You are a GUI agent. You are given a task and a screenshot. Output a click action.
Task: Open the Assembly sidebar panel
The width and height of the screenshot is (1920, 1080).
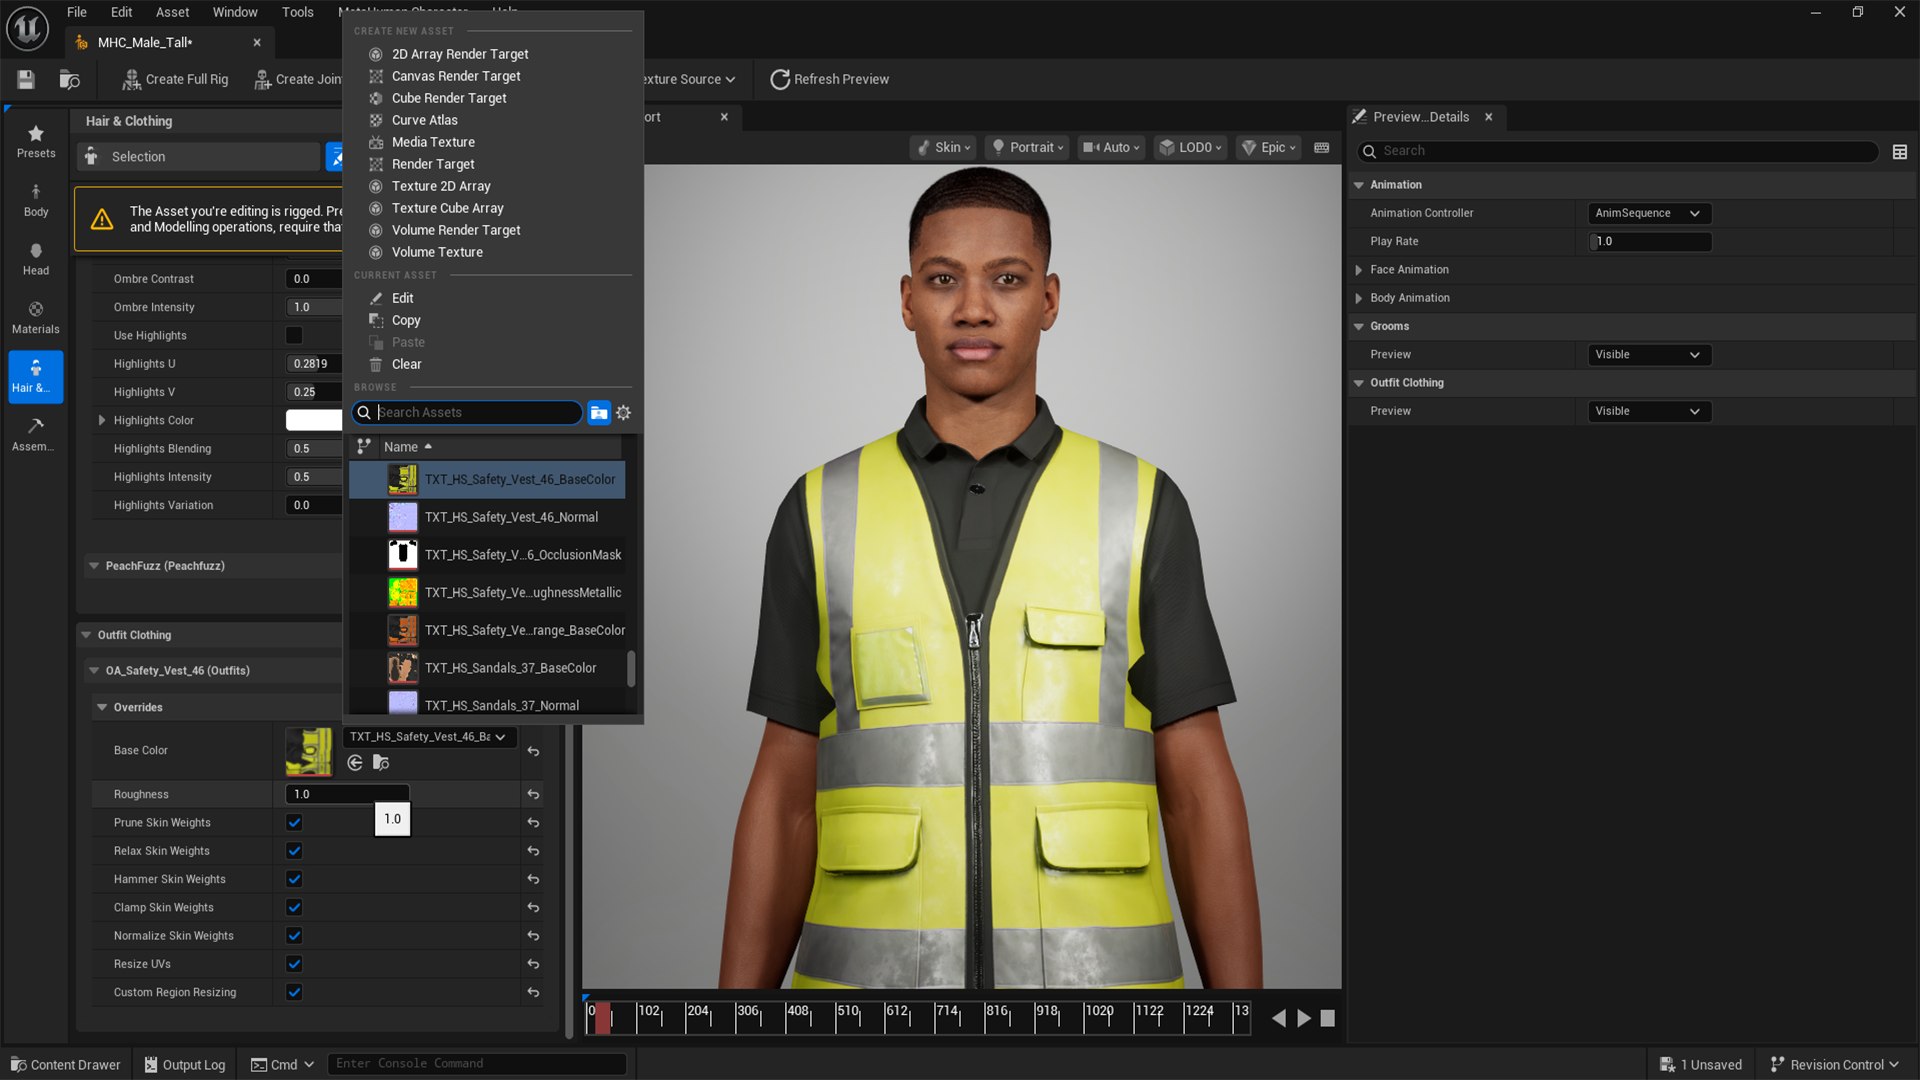point(36,435)
